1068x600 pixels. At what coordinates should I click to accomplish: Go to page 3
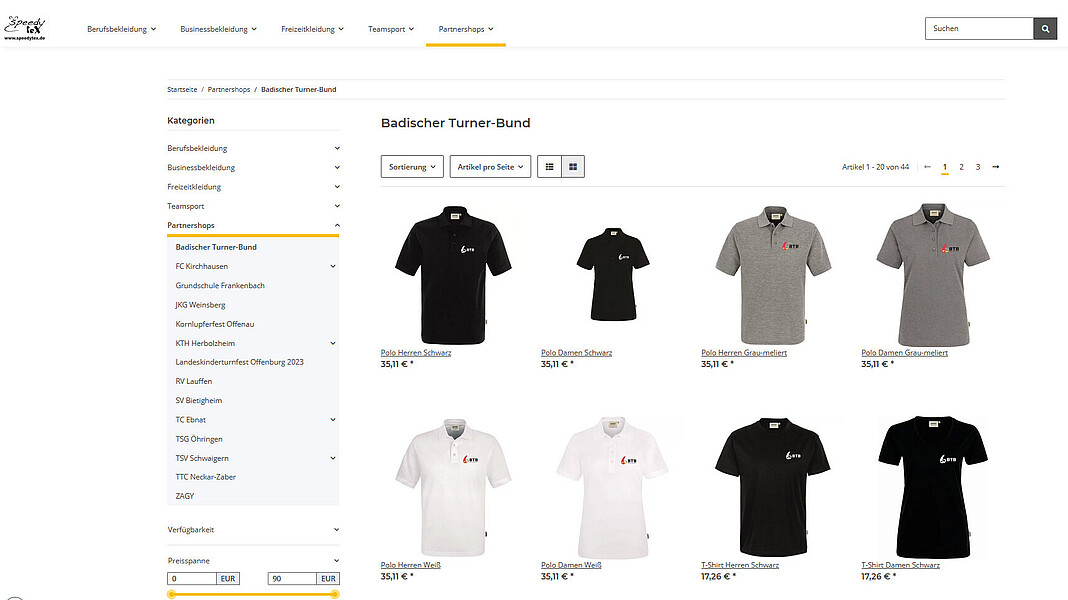(978, 167)
